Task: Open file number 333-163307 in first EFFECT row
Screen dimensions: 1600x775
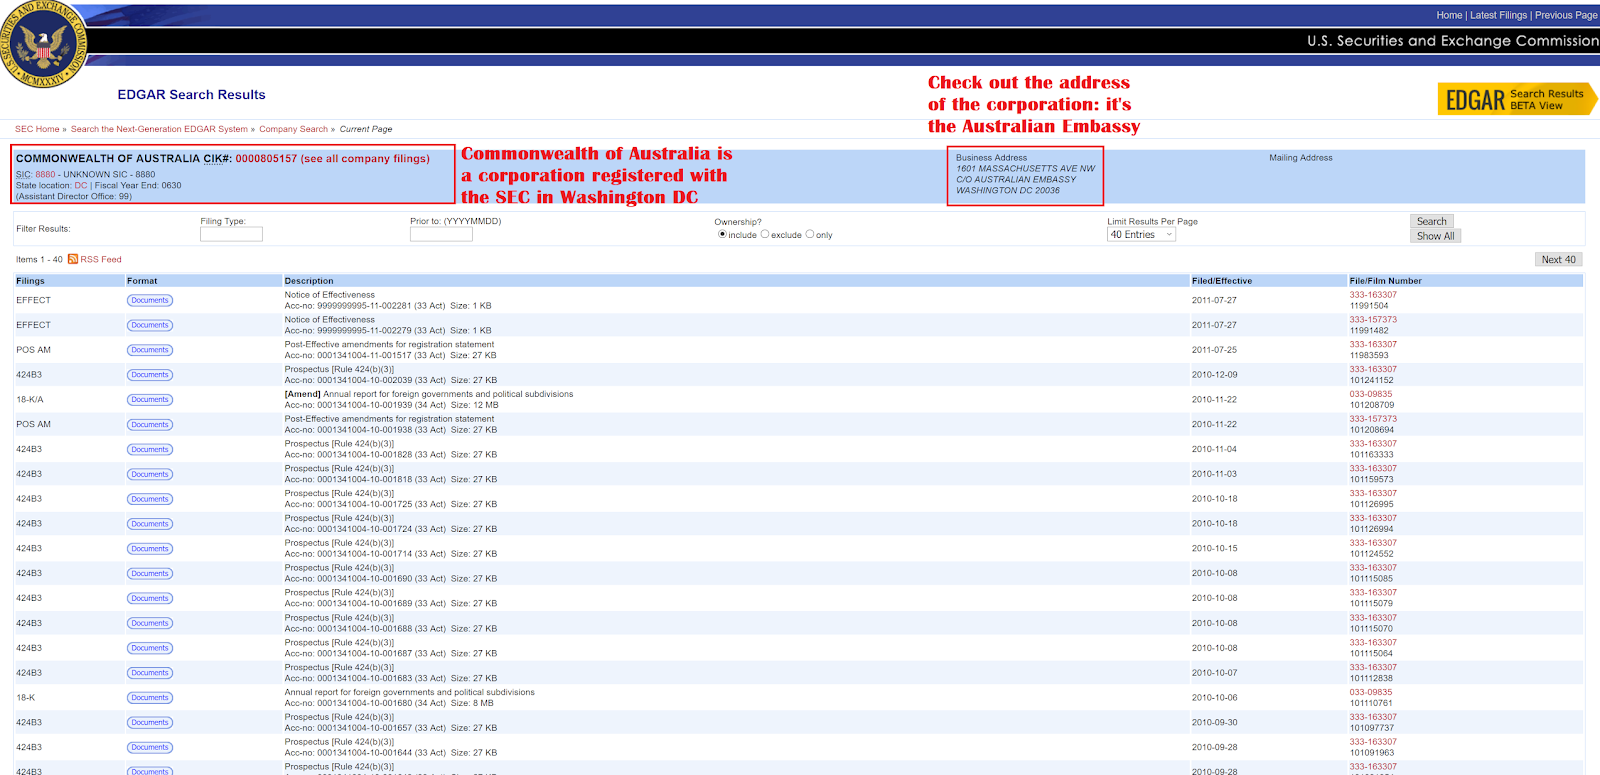Action: pyautogui.click(x=1373, y=295)
